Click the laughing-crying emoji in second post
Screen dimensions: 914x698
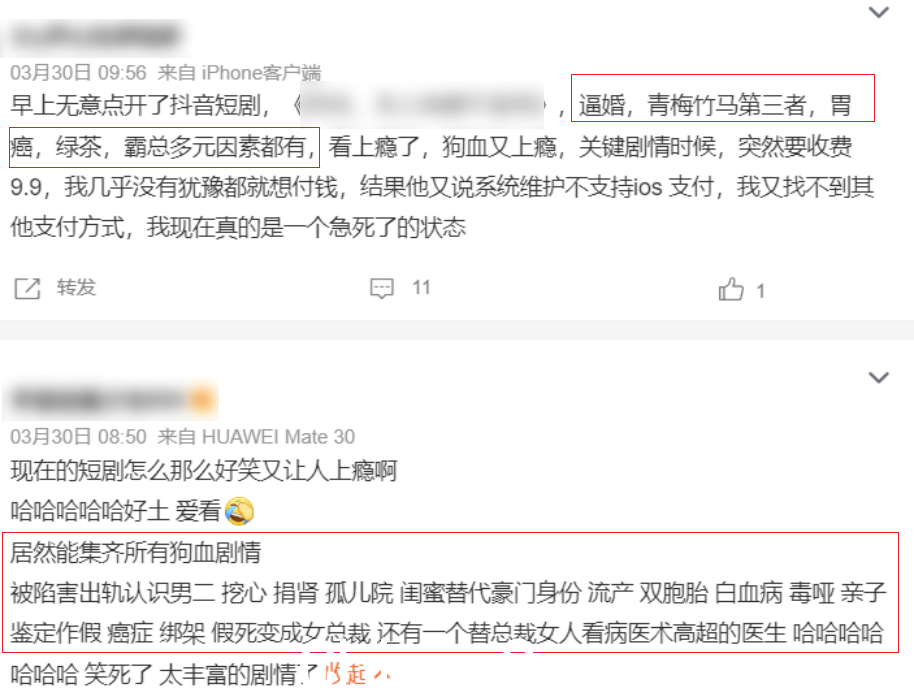239,511
